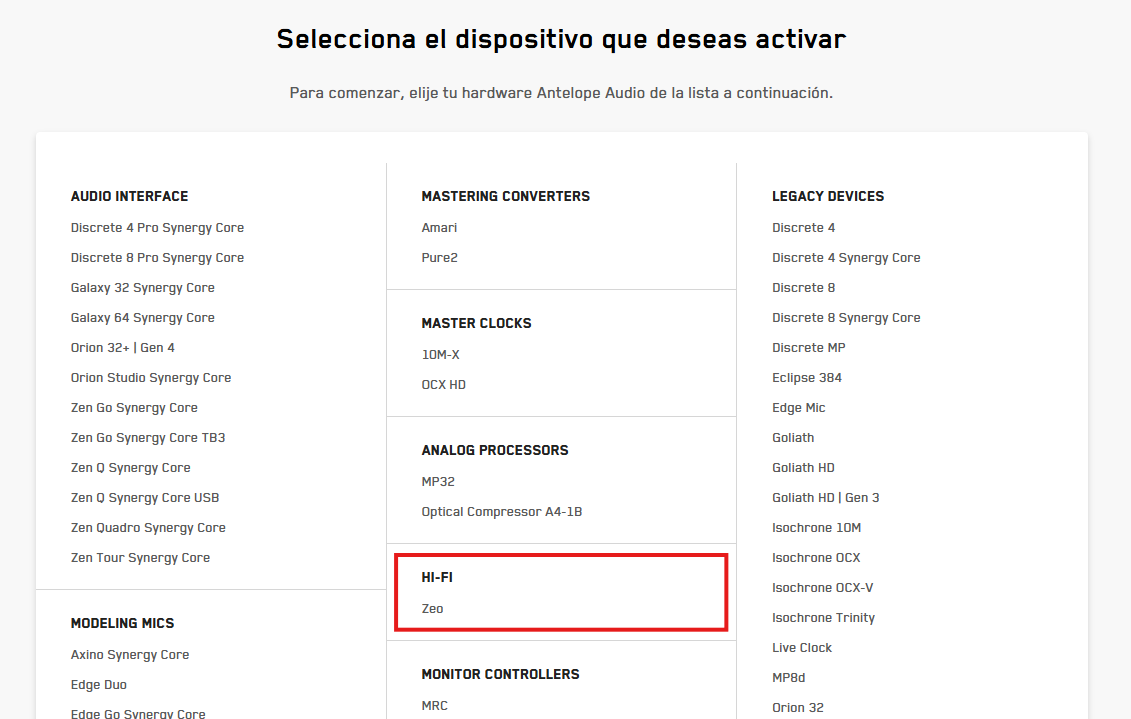The height and width of the screenshot is (719, 1131).
Task: Click the MASTERING CONVERTERS heading
Action: pos(506,196)
